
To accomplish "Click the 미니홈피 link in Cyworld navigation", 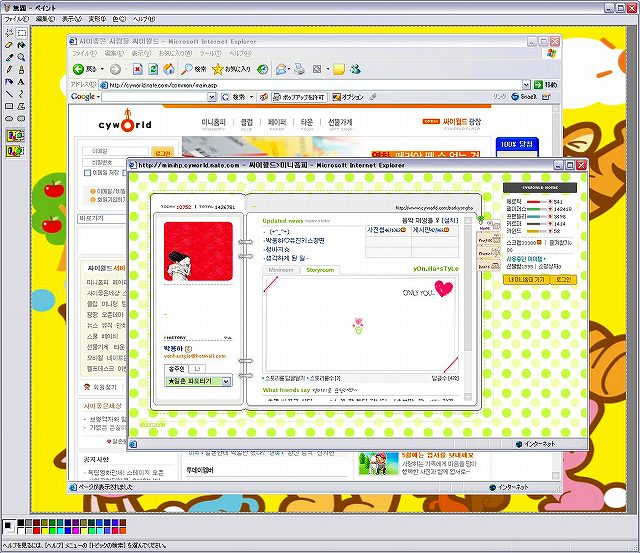I will pos(213,122).
